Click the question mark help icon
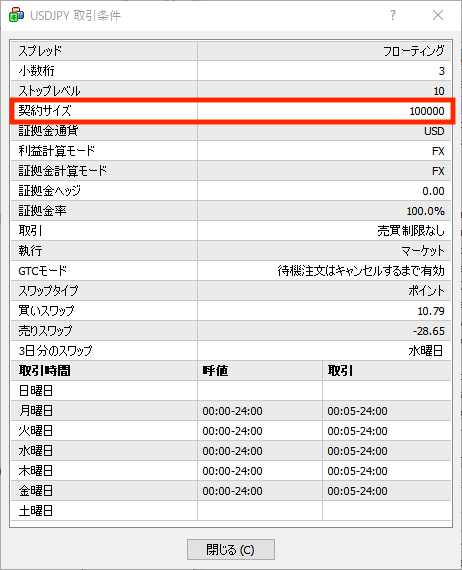The image size is (462, 570). (393, 15)
